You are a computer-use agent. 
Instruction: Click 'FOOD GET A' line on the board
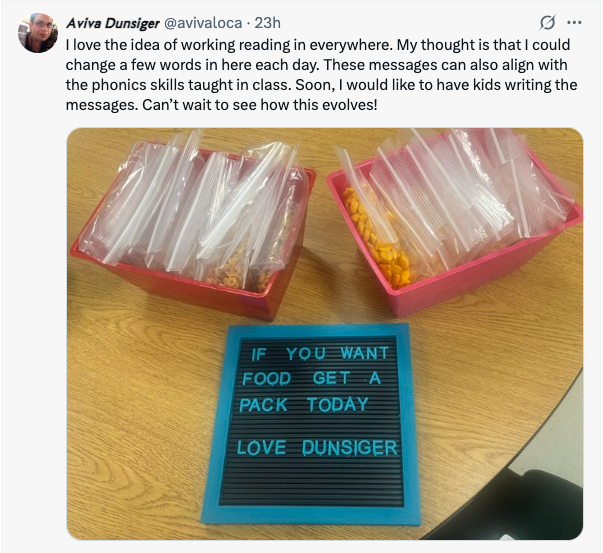coord(311,379)
